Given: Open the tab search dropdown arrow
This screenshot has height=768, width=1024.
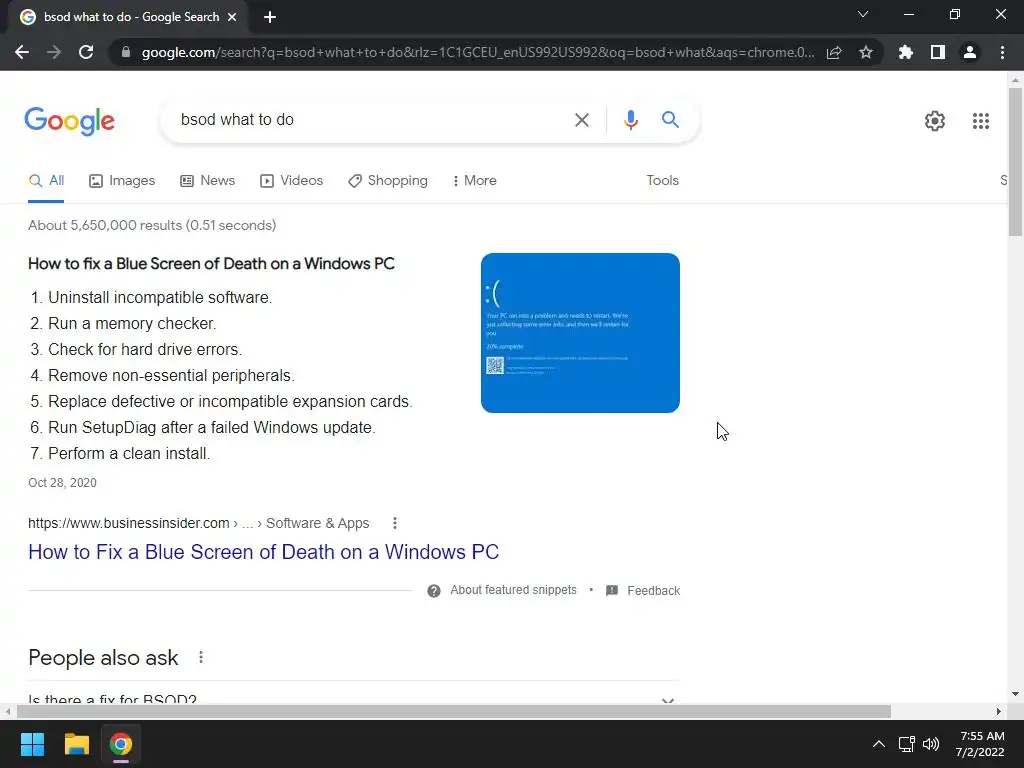Looking at the screenshot, I should [x=863, y=14].
